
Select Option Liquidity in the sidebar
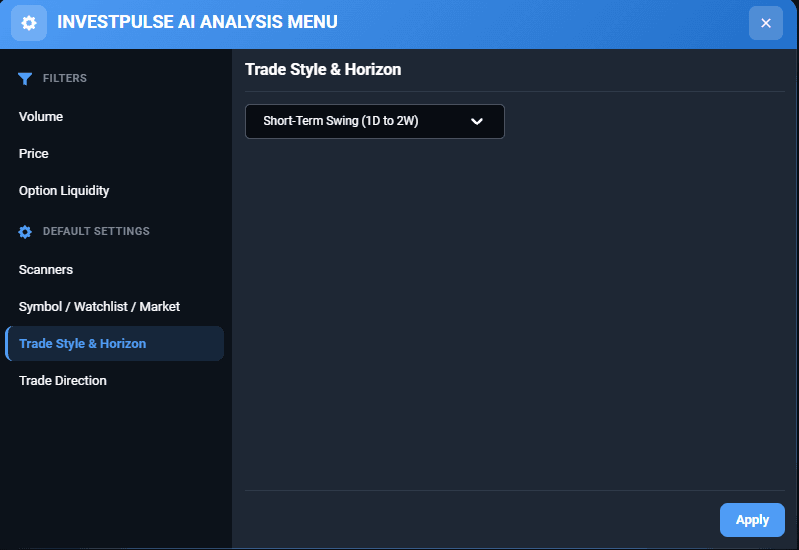[x=114, y=191]
